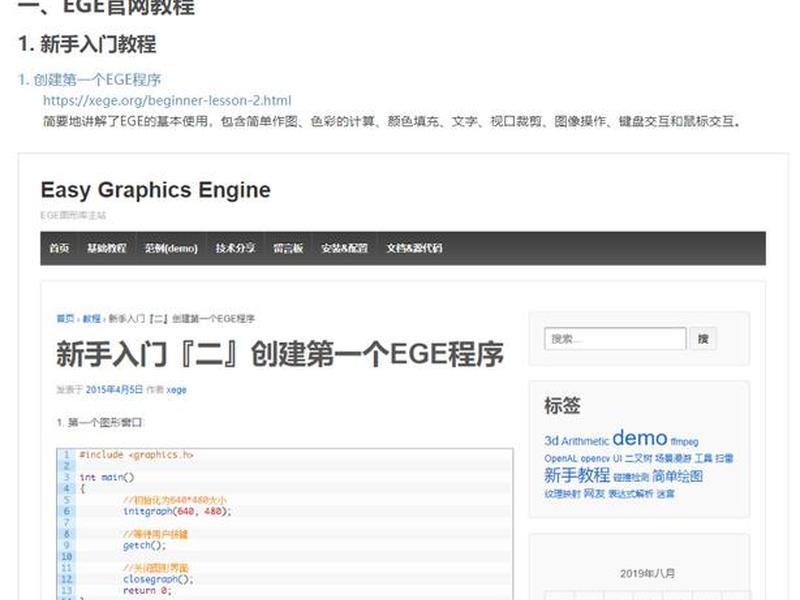Select the 表达式解析 tag

[631, 493]
